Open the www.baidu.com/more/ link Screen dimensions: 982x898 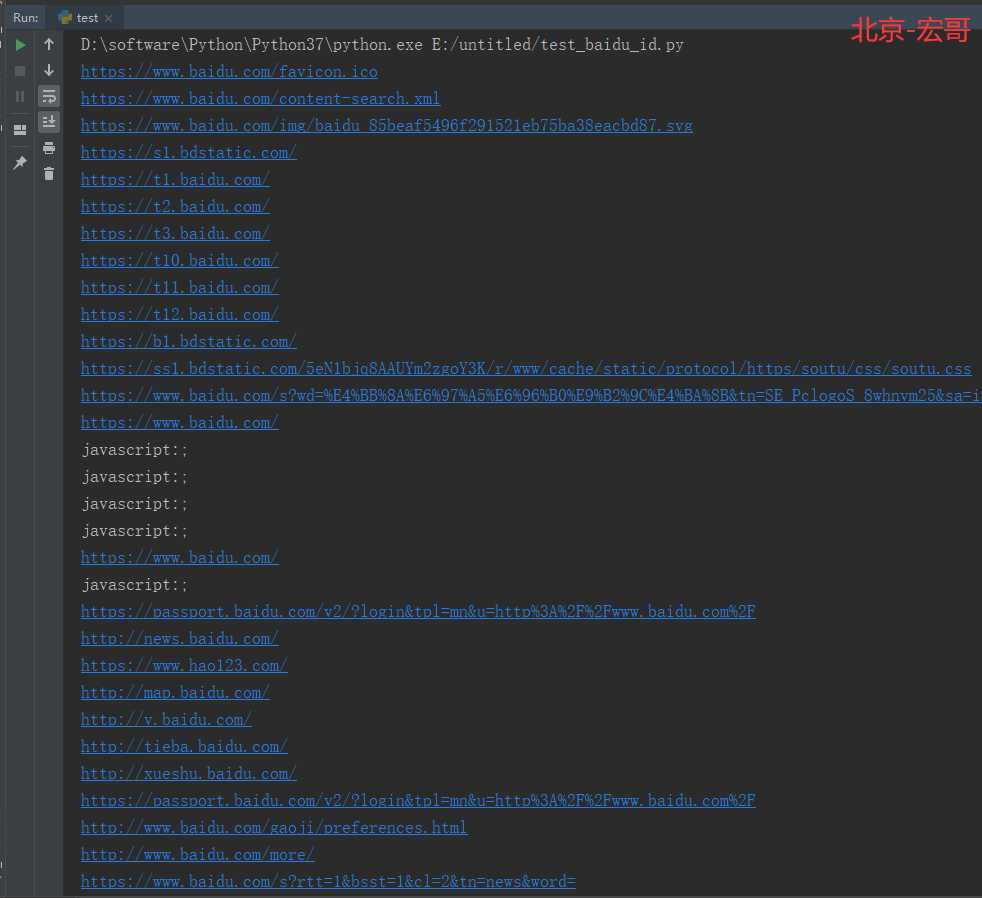coord(198,855)
